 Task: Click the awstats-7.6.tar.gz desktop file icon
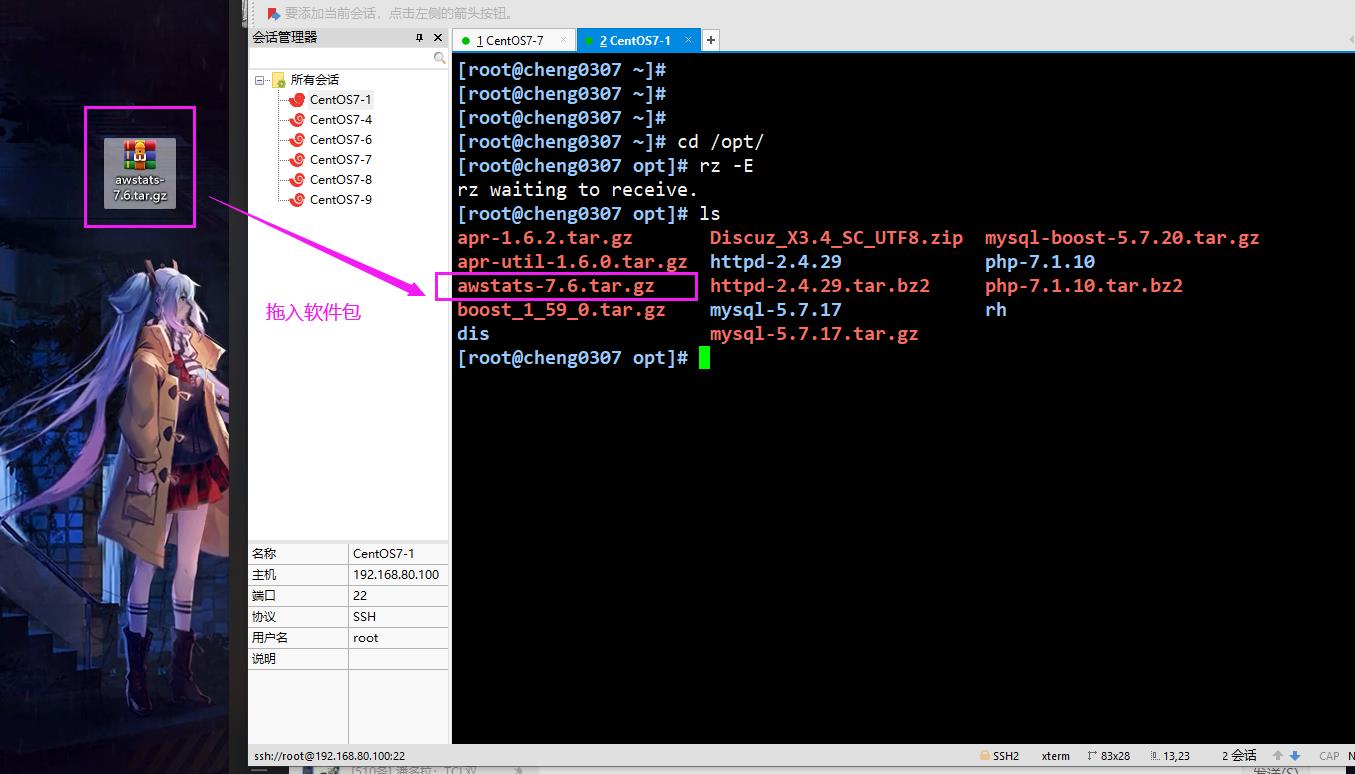pos(140,172)
